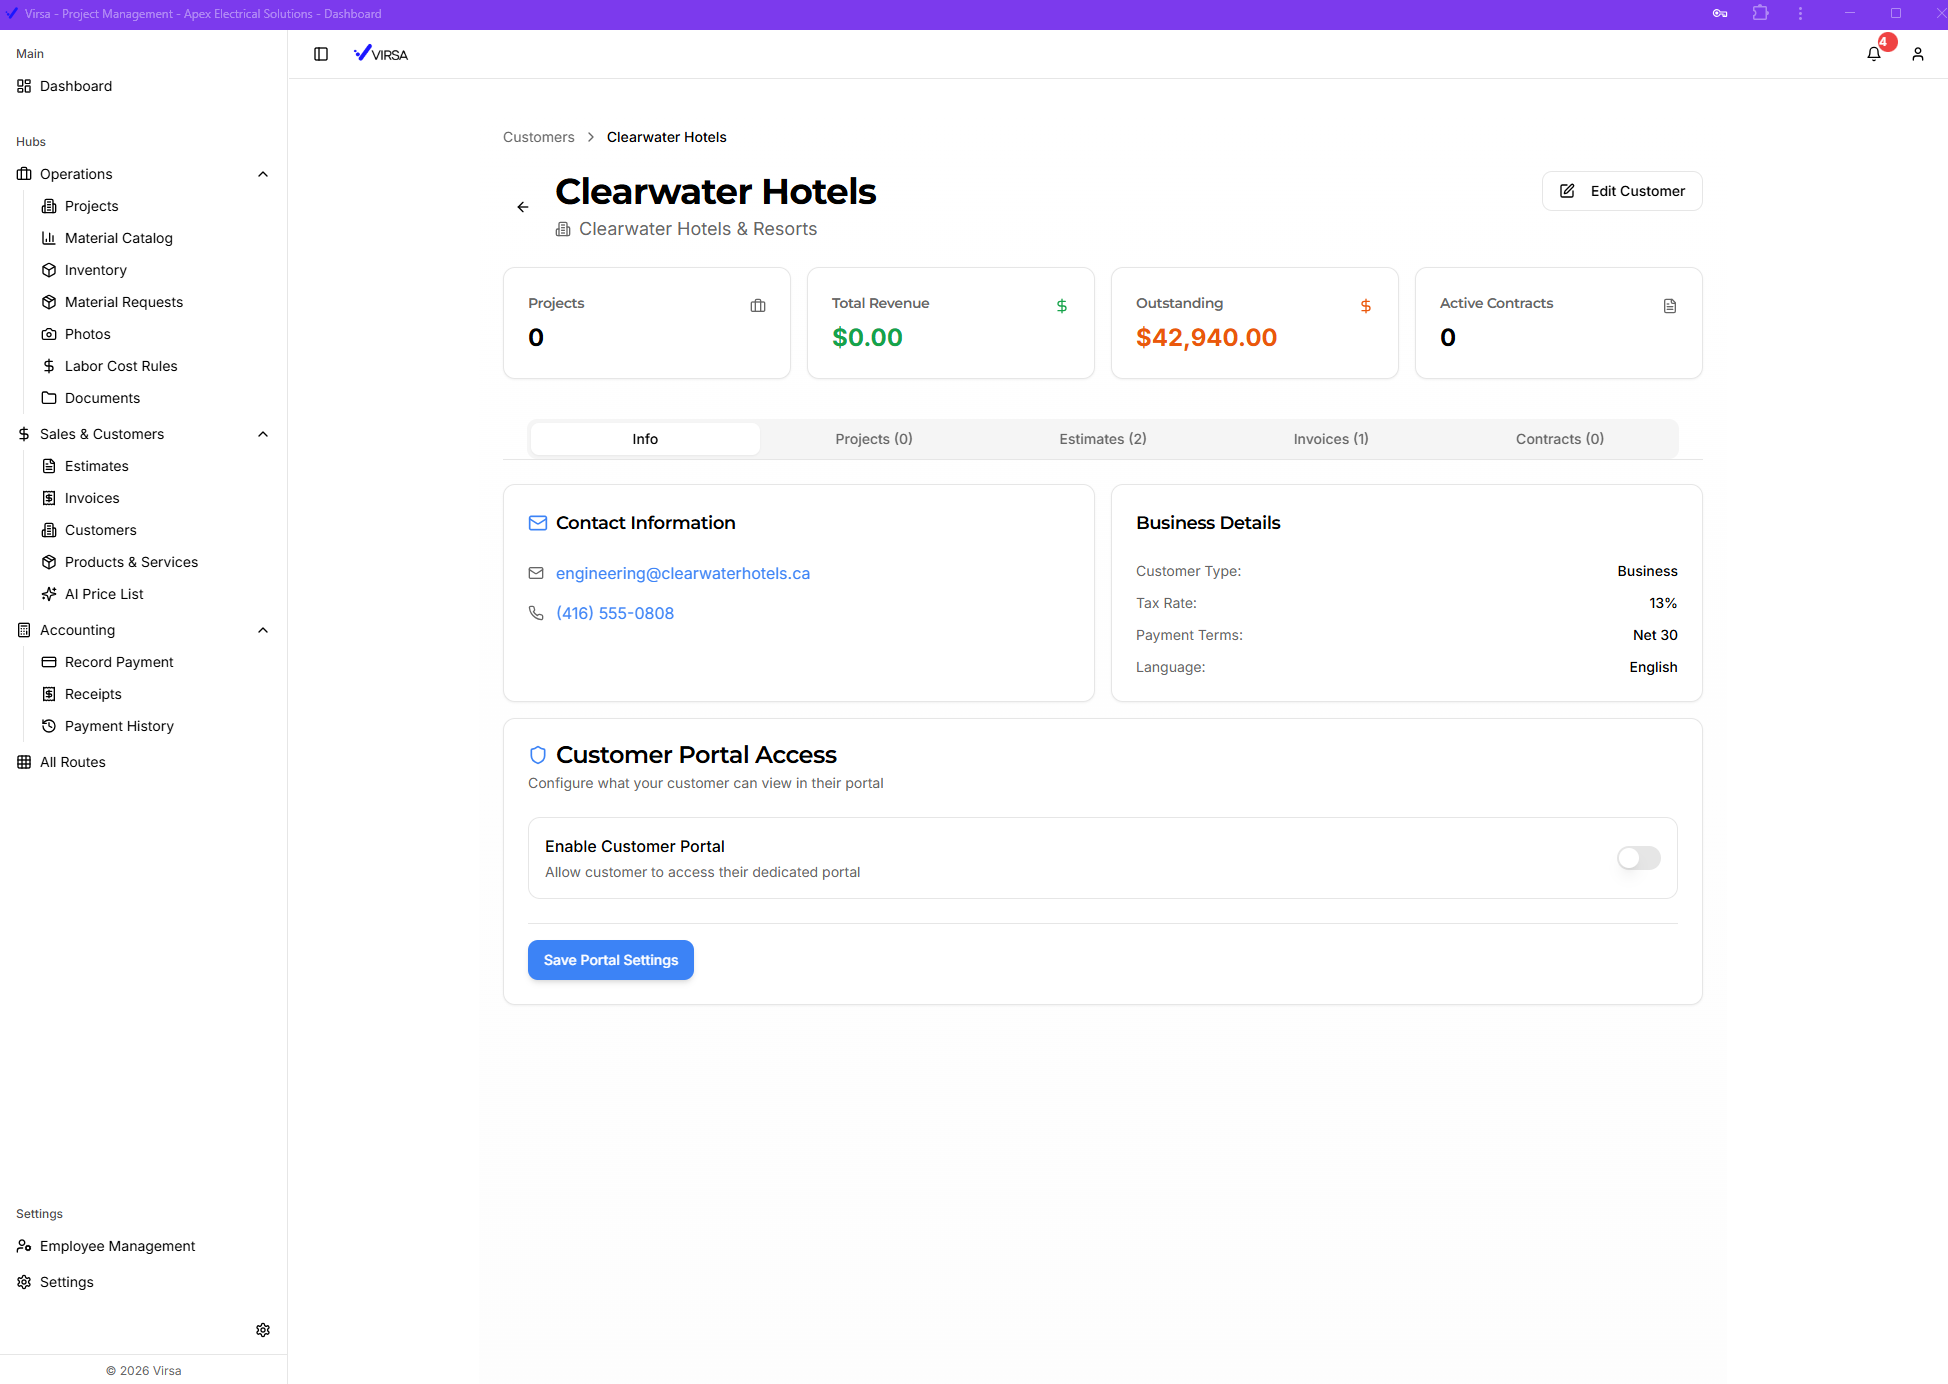Open the browser three-dot menu
This screenshot has width=1948, height=1384.
tap(1800, 14)
